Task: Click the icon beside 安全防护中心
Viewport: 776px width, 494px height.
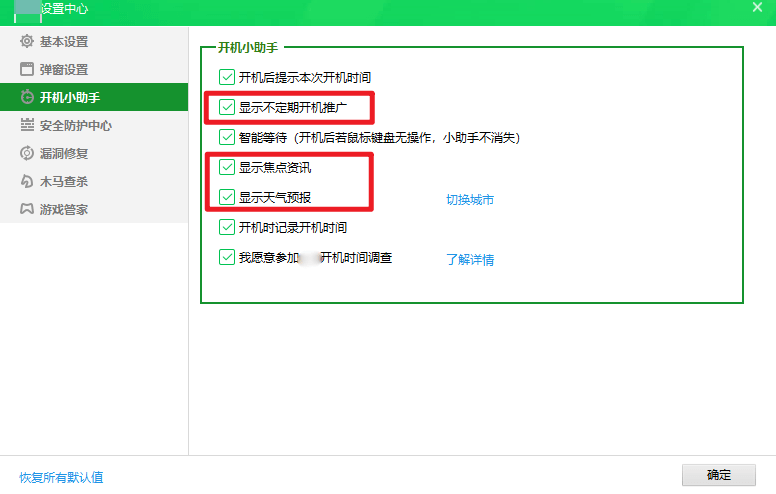Action: pyautogui.click(x=27, y=125)
